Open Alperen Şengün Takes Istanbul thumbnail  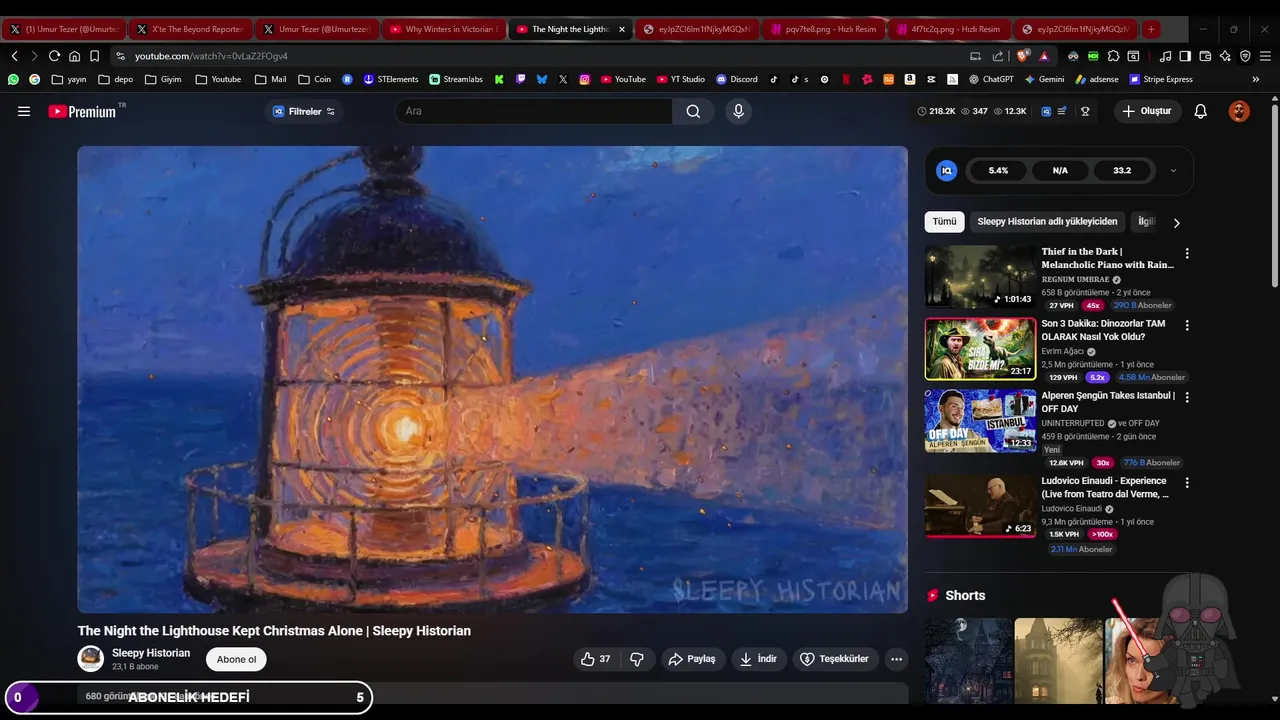pyautogui.click(x=980, y=421)
